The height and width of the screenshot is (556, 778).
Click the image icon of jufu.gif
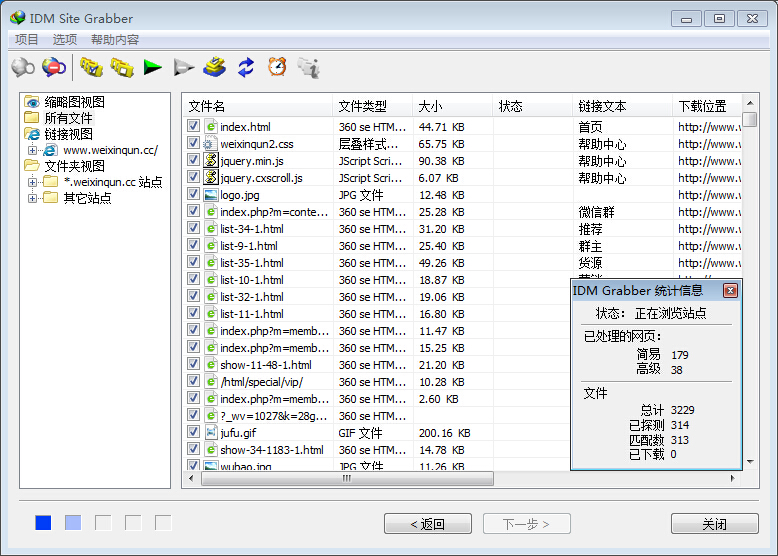tap(211, 432)
